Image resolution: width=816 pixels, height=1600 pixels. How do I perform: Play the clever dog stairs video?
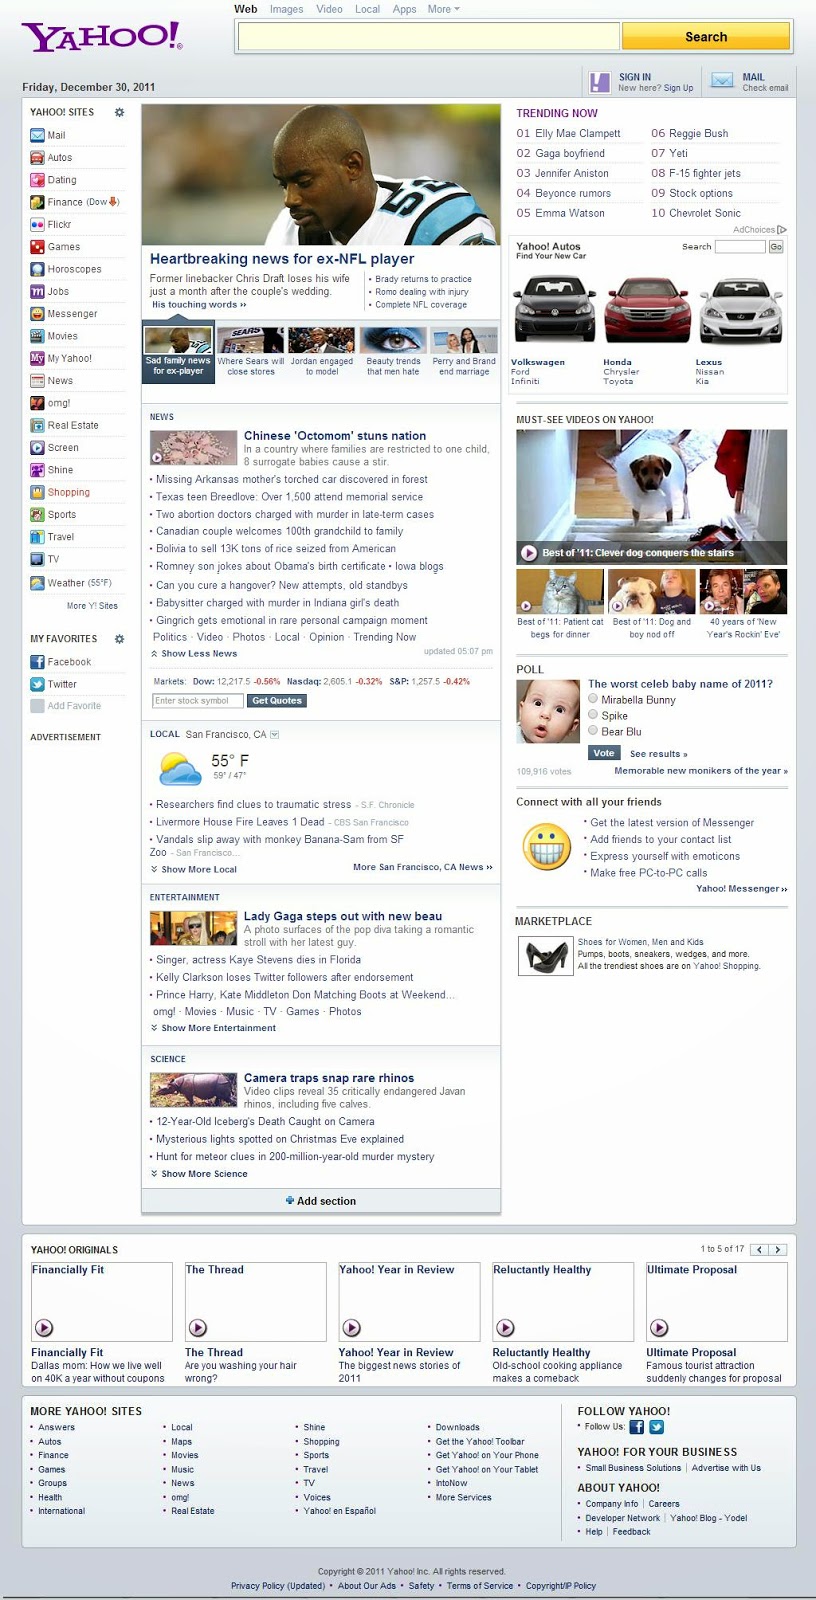(529, 553)
